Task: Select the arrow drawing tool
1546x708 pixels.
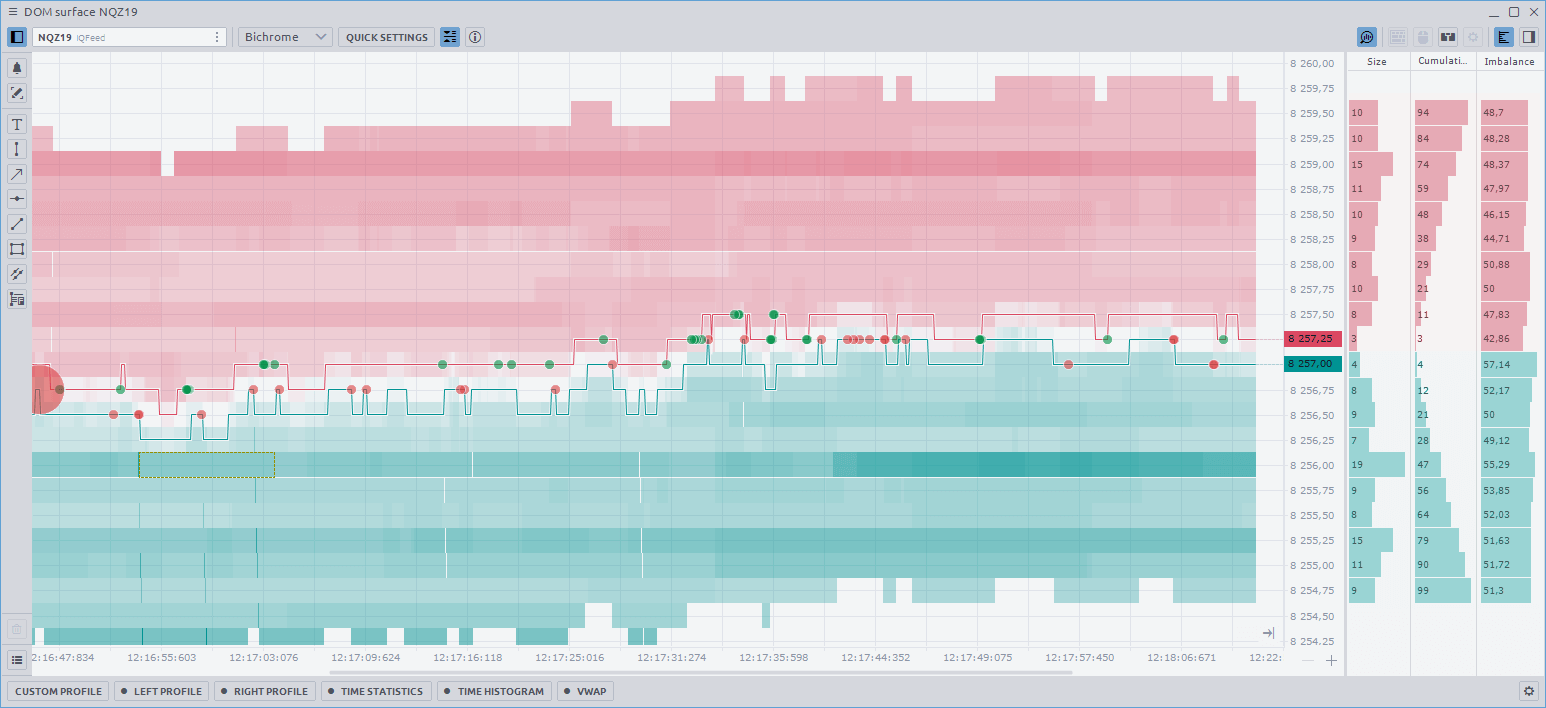Action: point(16,173)
